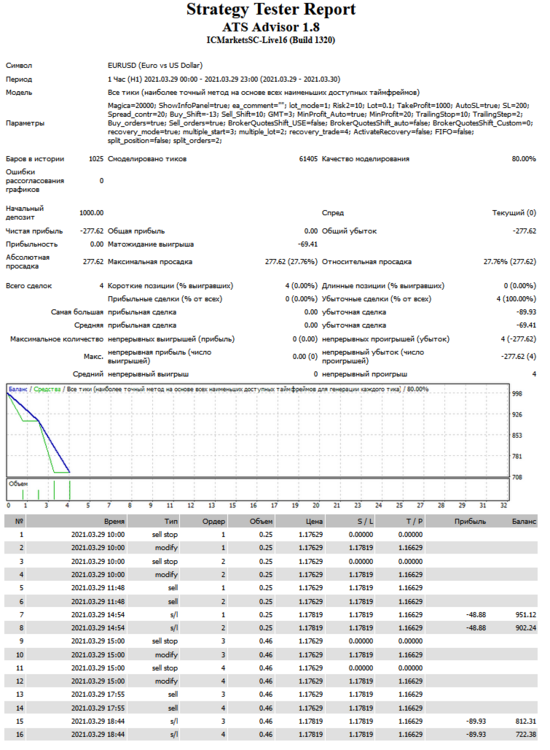Screen dimensions: 550x750
Task: Click modeled ticks value '61405'
Action: [308, 159]
